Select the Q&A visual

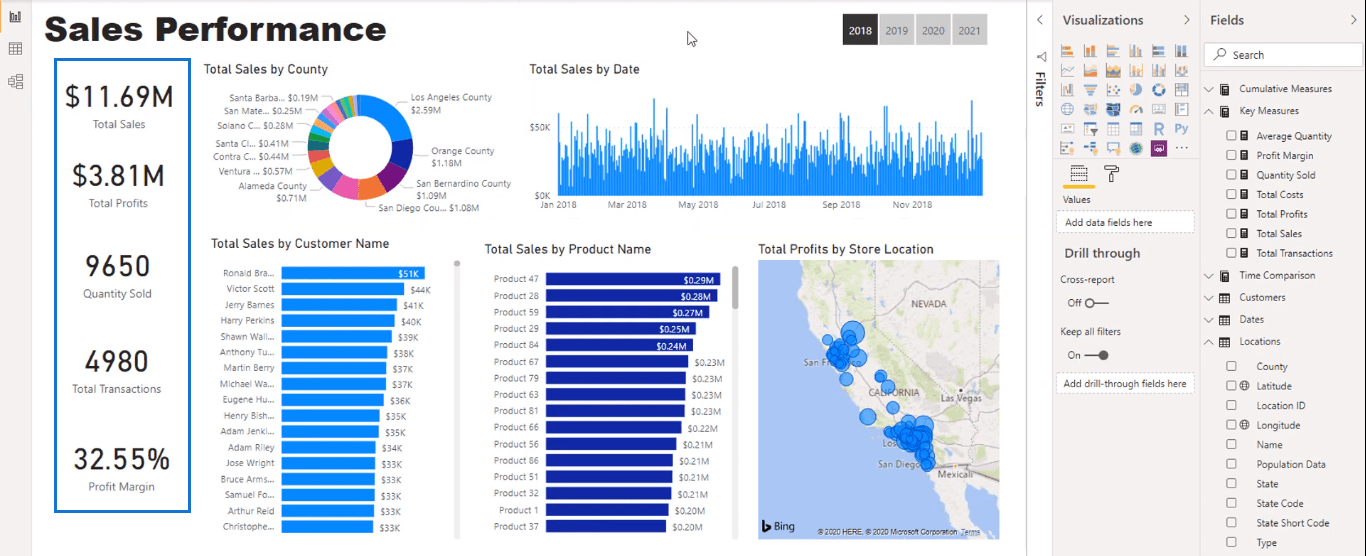[x=1113, y=147]
